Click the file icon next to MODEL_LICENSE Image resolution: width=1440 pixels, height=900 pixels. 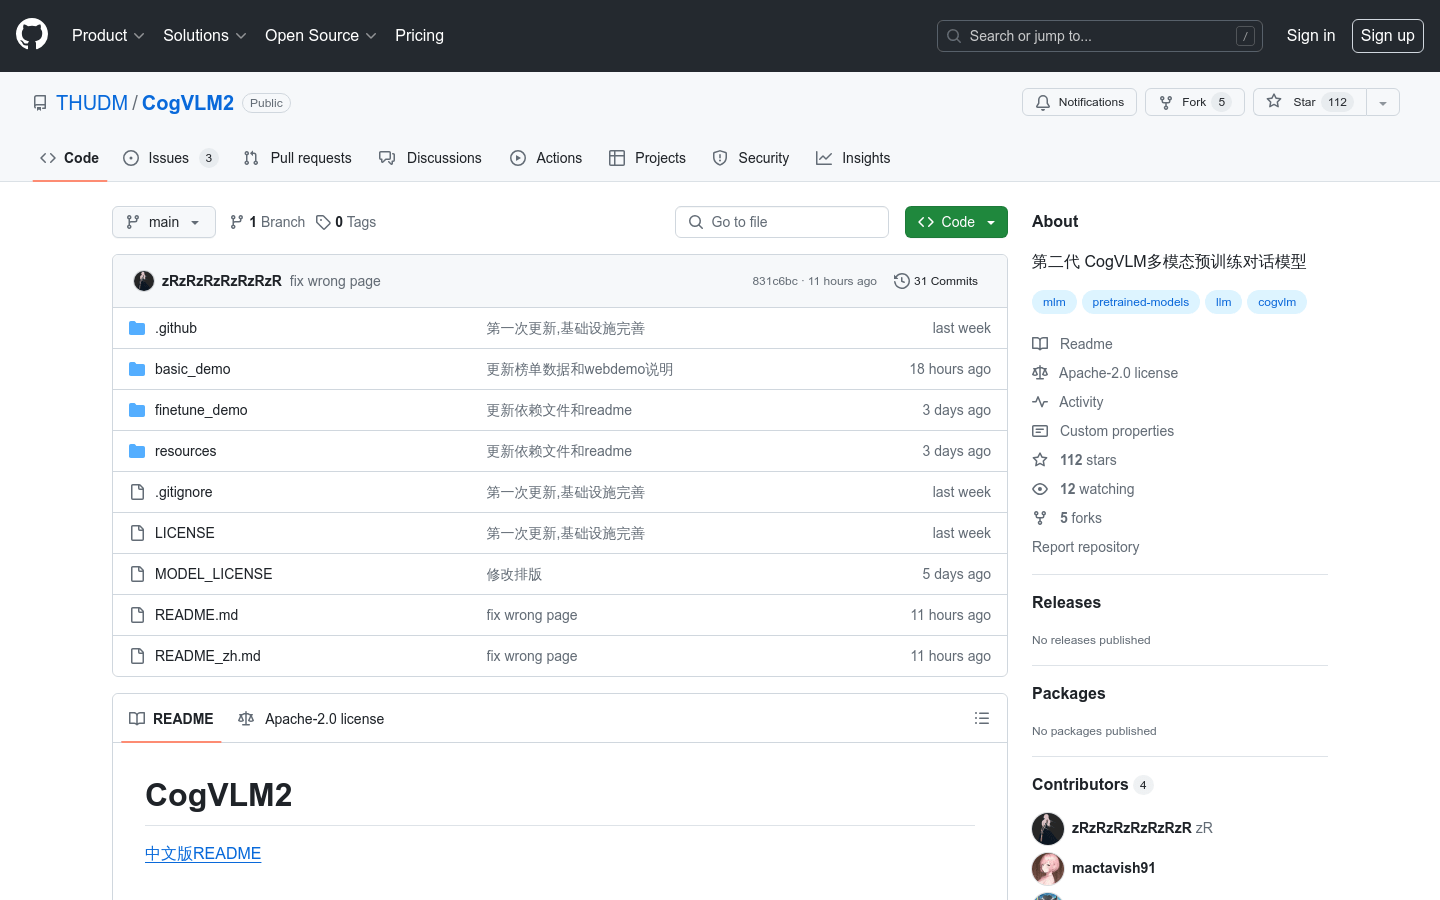(x=137, y=574)
